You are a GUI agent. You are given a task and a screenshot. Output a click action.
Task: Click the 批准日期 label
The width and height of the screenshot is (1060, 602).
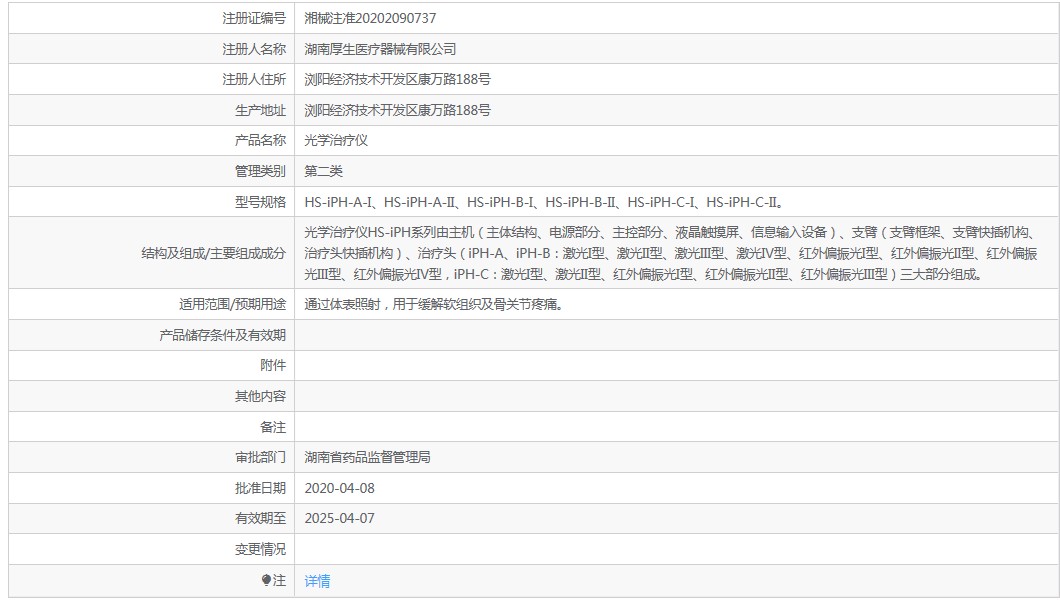tap(260, 488)
